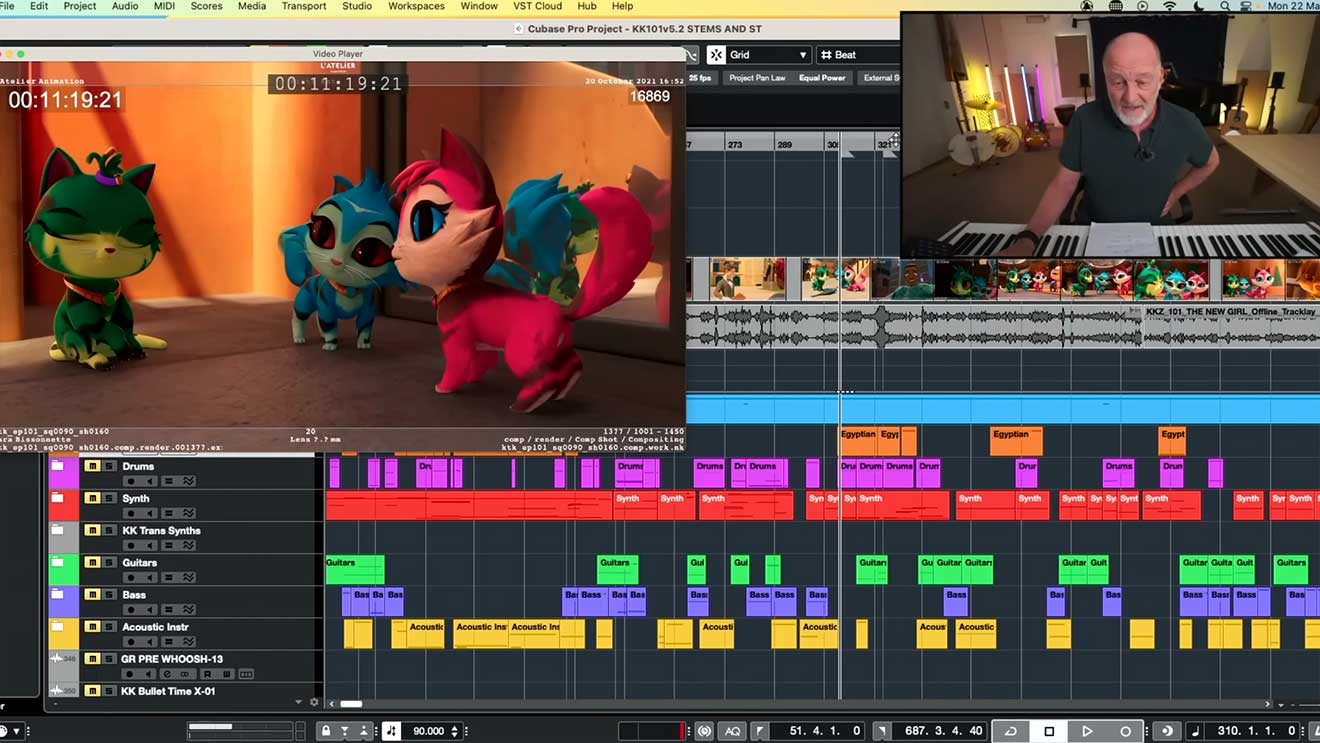Screen dimensions: 1320x743
Task: Select the orange Egyptian event at the cursor
Action: pos(858,440)
